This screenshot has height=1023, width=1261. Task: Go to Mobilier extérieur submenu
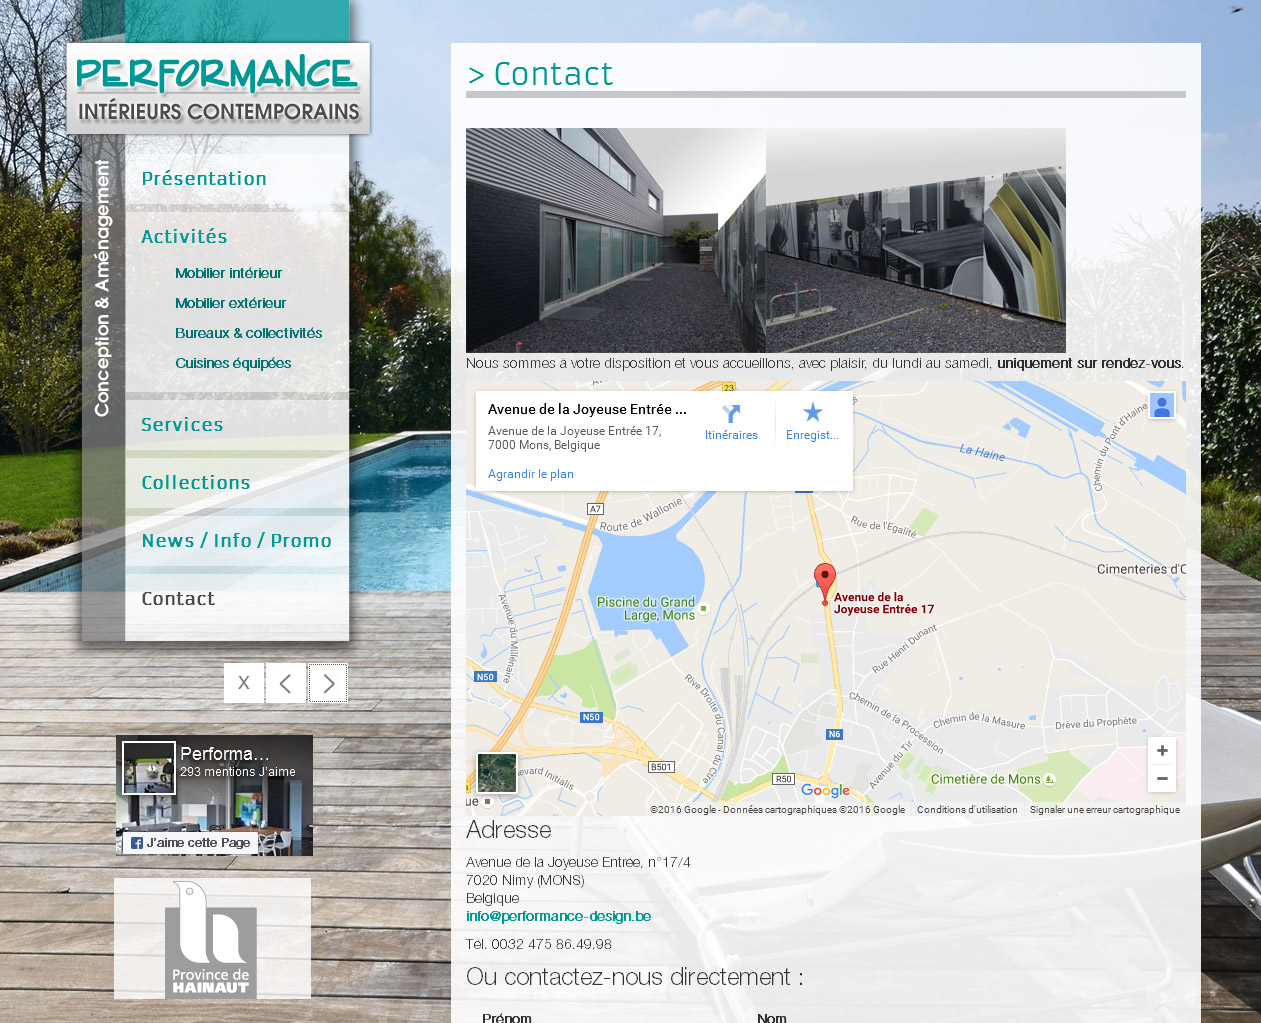[230, 303]
